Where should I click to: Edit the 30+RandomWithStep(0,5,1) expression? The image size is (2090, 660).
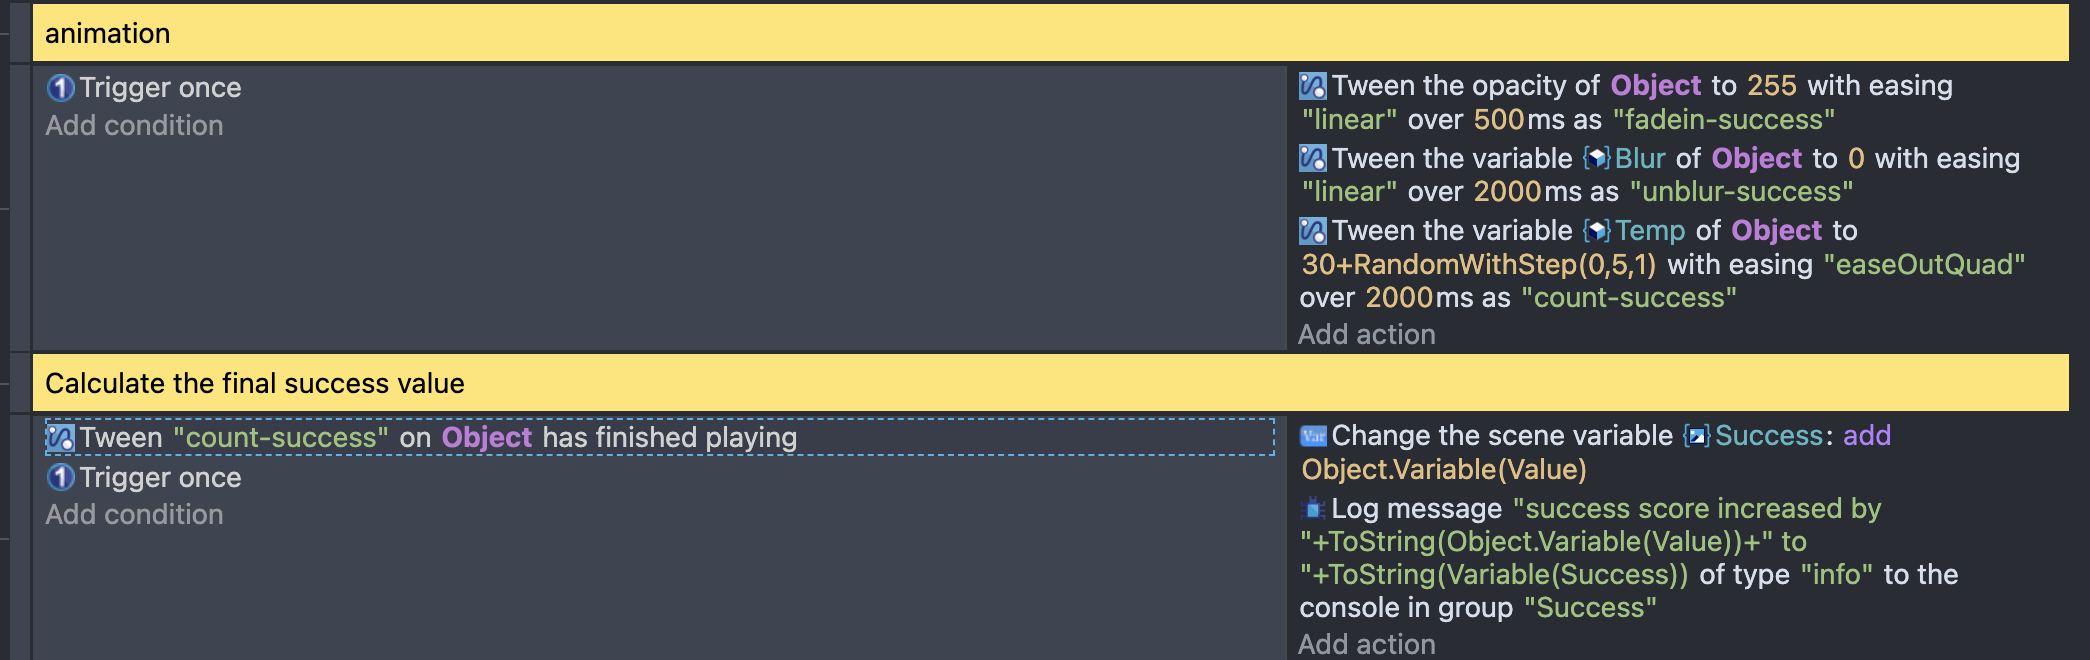tap(1478, 265)
